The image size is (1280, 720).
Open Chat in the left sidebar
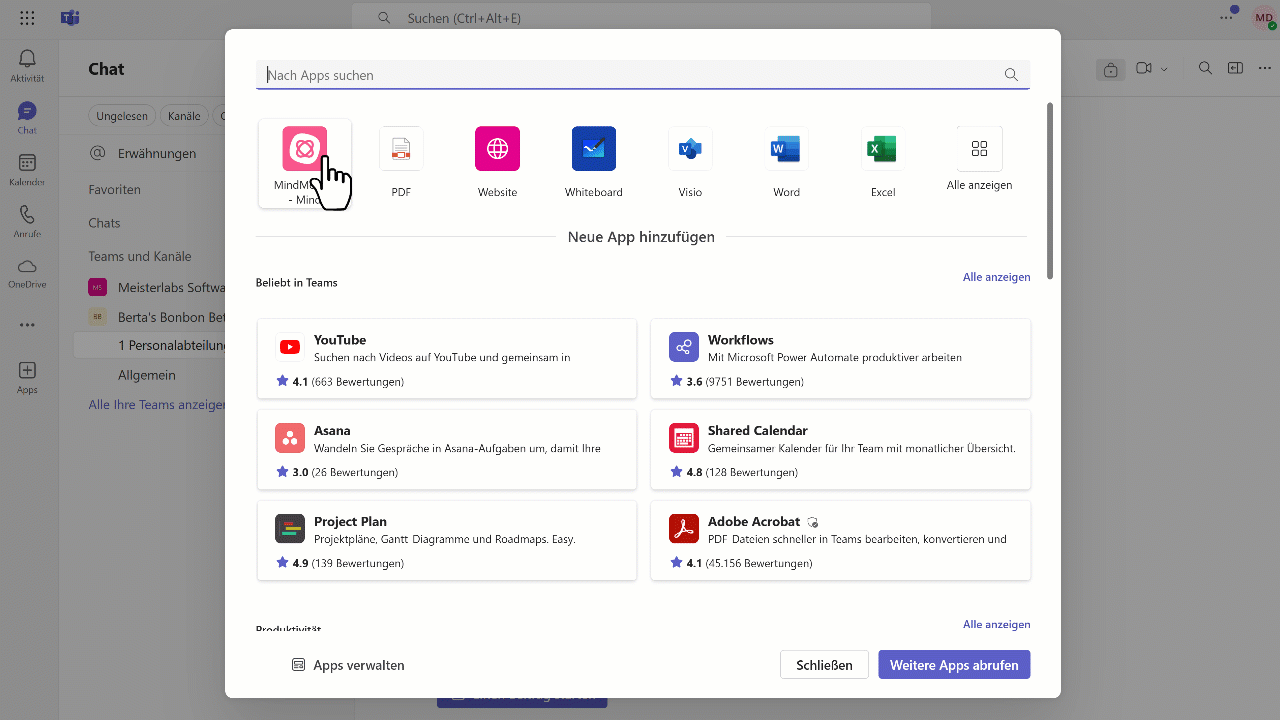point(27,118)
